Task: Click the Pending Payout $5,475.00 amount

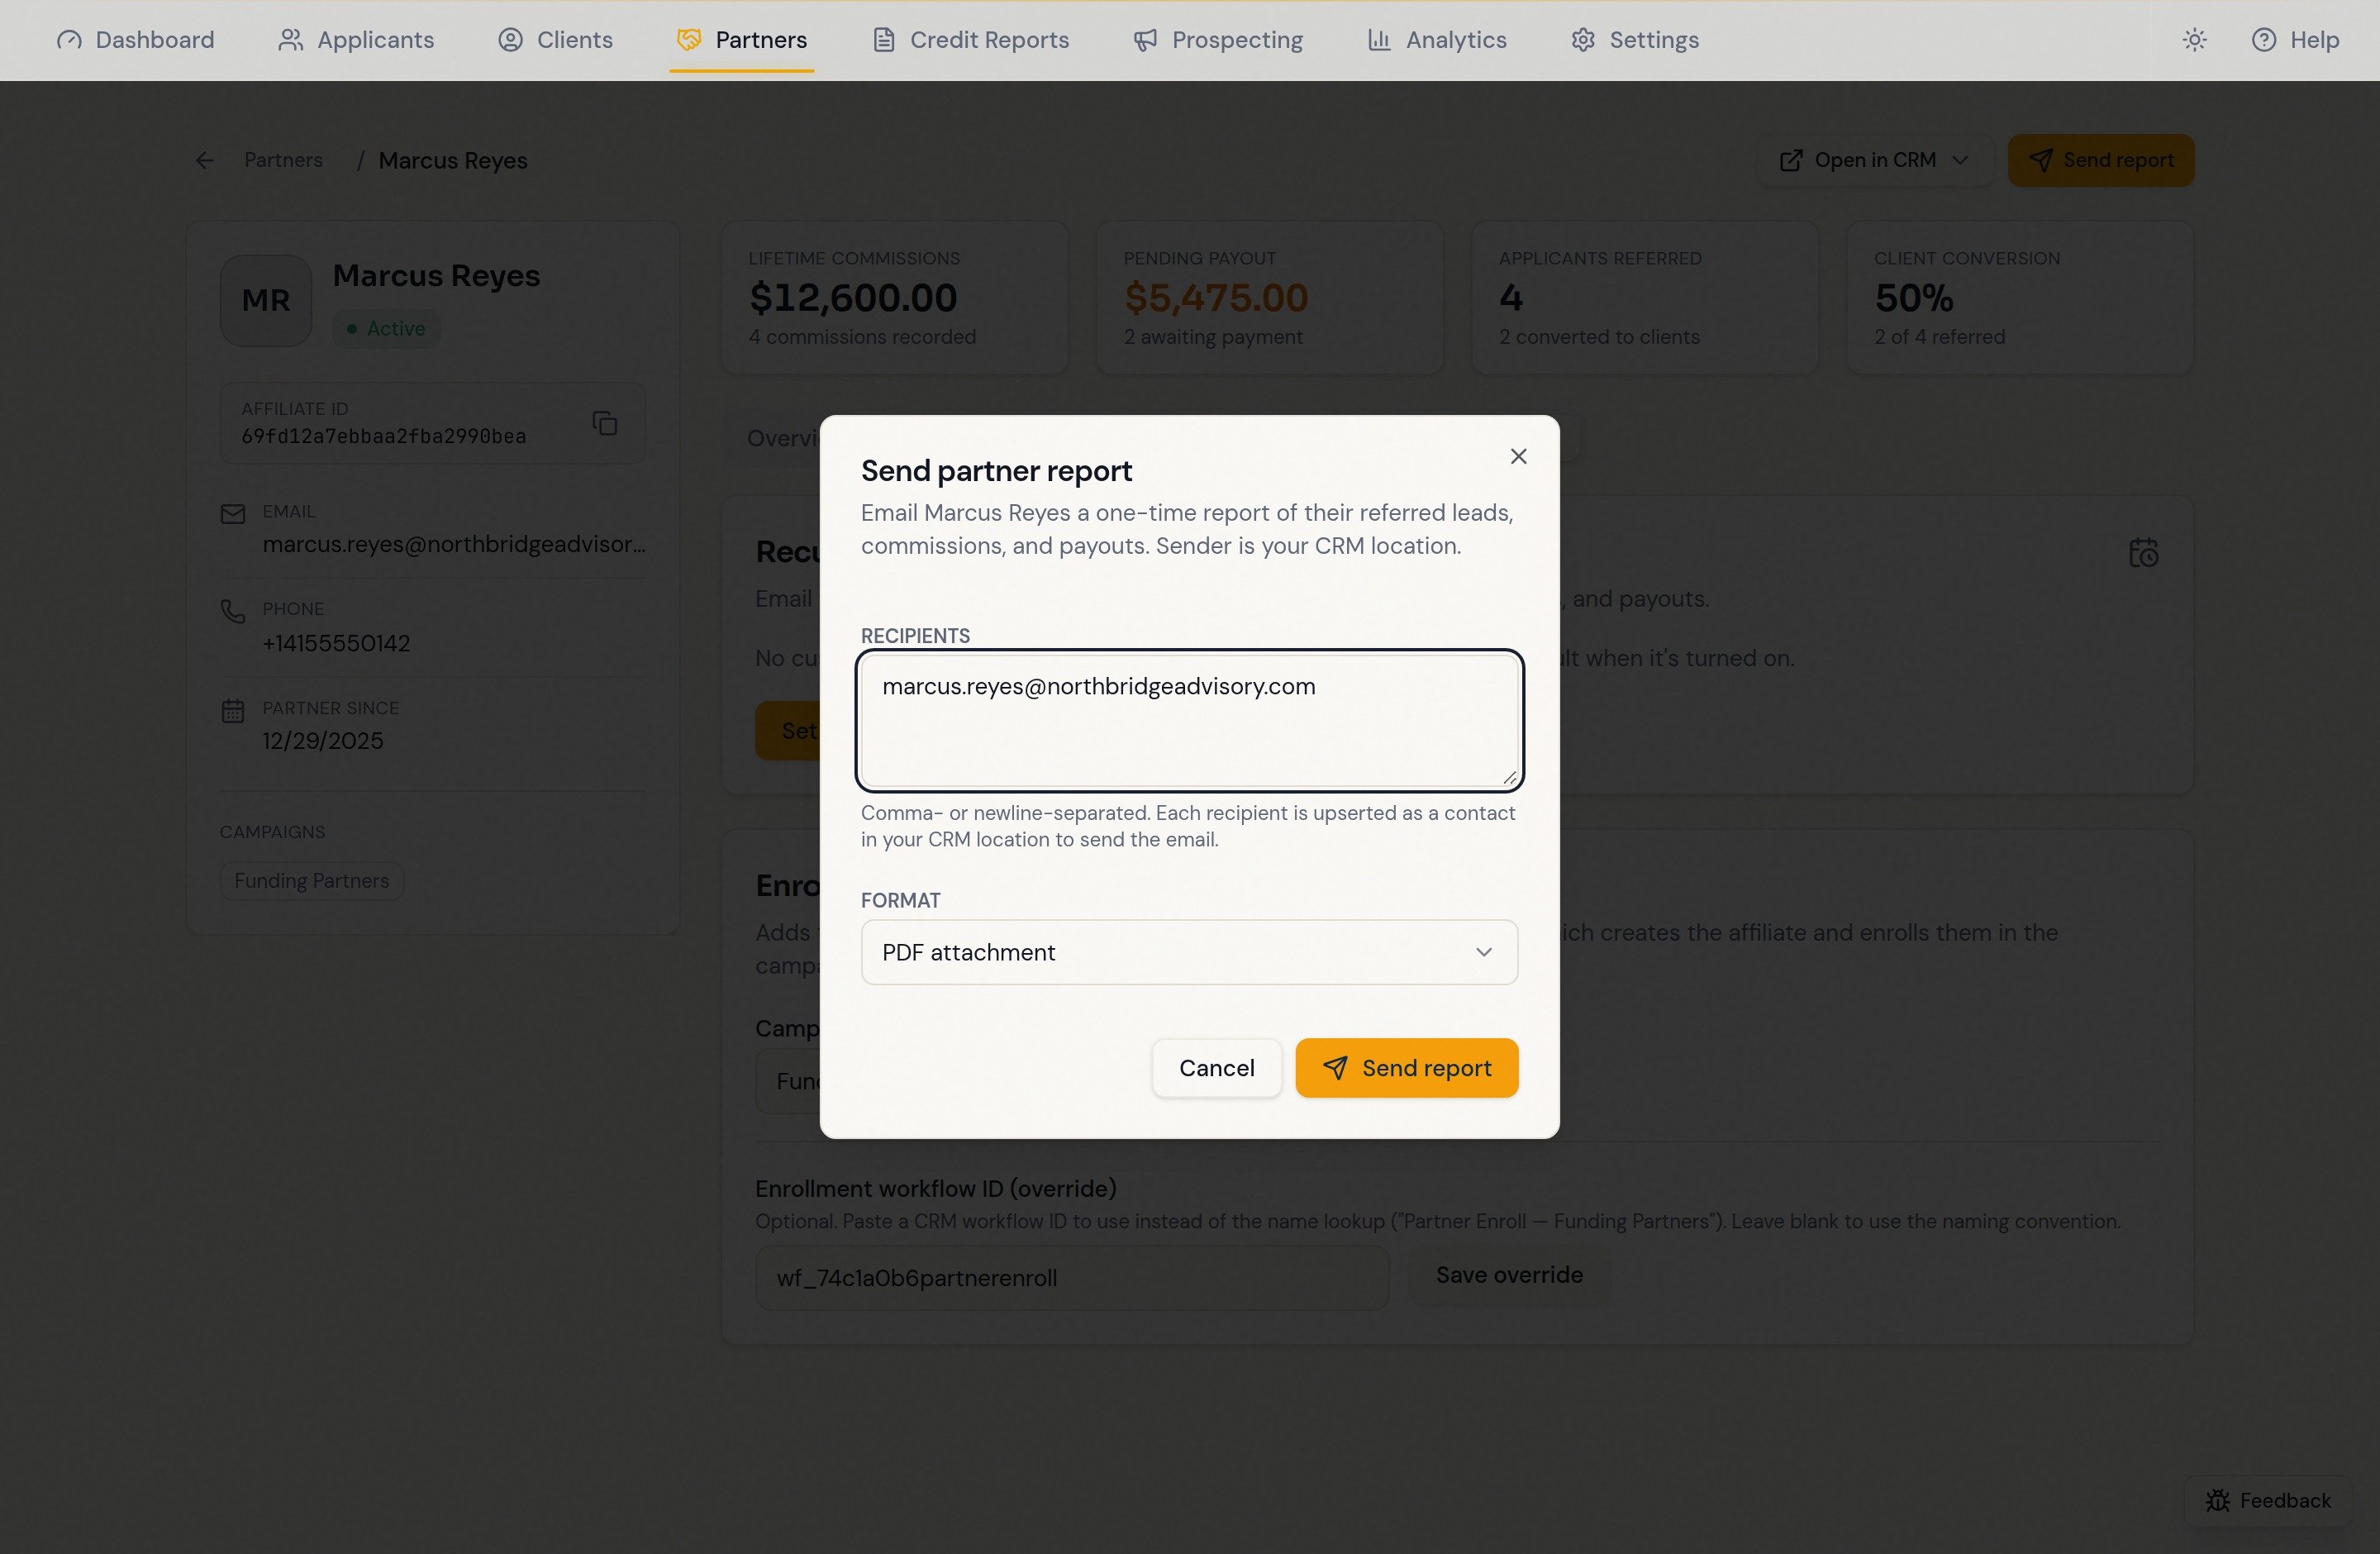Action: pos(1216,297)
